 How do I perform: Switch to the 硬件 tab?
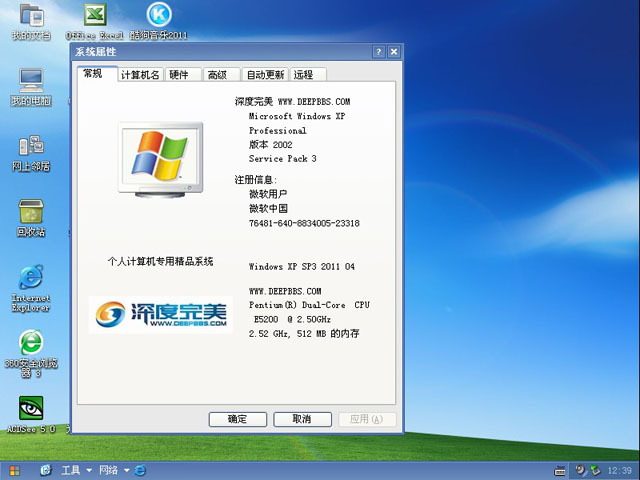tap(178, 75)
